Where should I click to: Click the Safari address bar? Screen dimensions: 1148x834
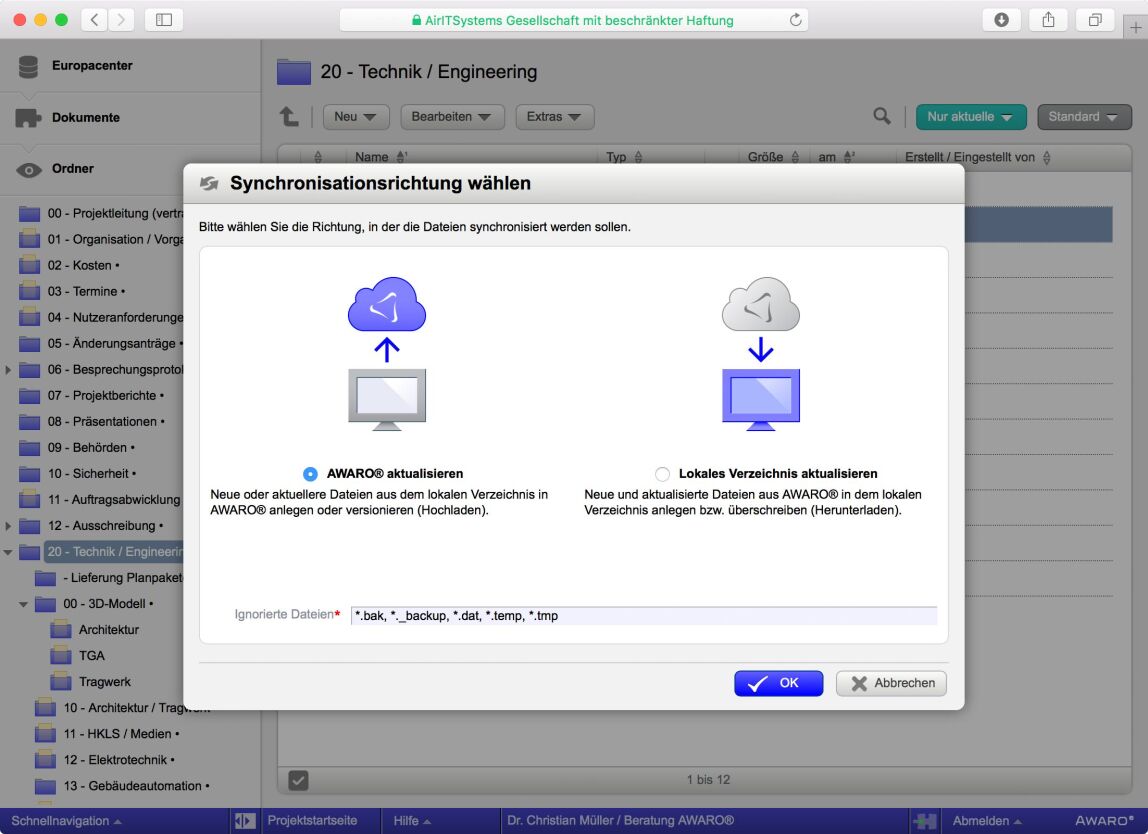coord(573,20)
